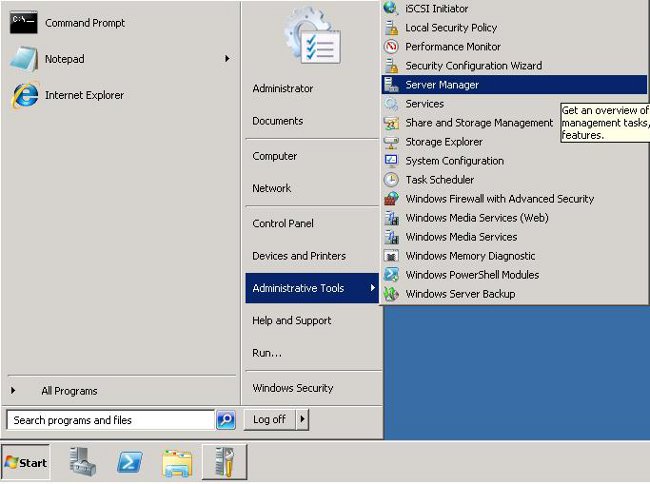650x484 pixels.
Task: Click the Local Security Policy icon
Action: (x=391, y=27)
